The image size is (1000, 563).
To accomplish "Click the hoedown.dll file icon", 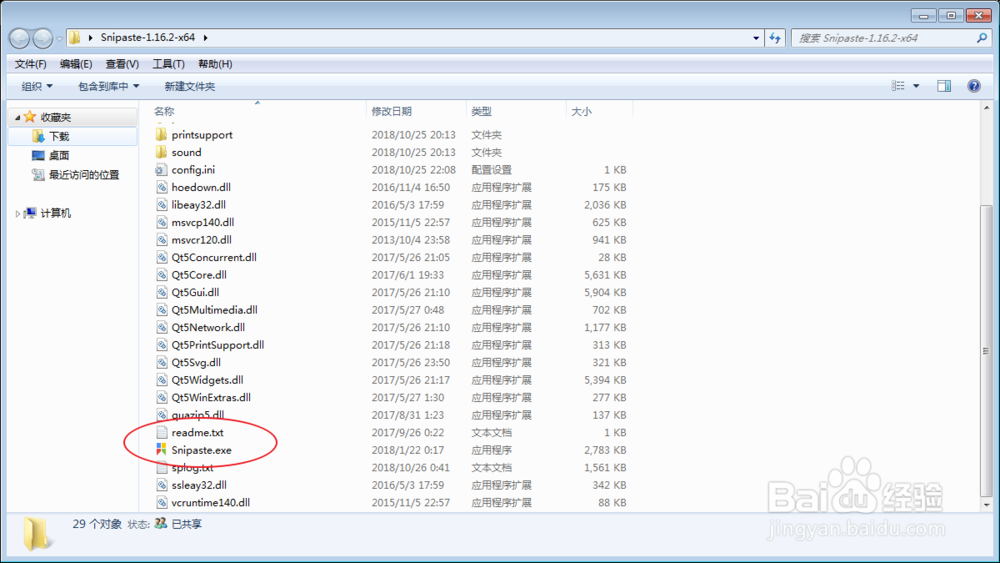I will pyautogui.click(x=161, y=187).
